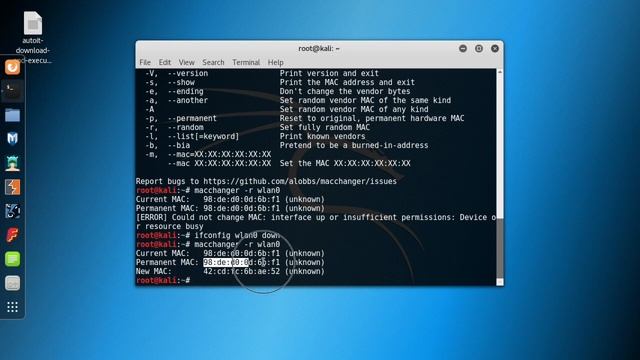Select the autoit-download desktop file
The width and height of the screenshot is (640, 360).
[33, 38]
